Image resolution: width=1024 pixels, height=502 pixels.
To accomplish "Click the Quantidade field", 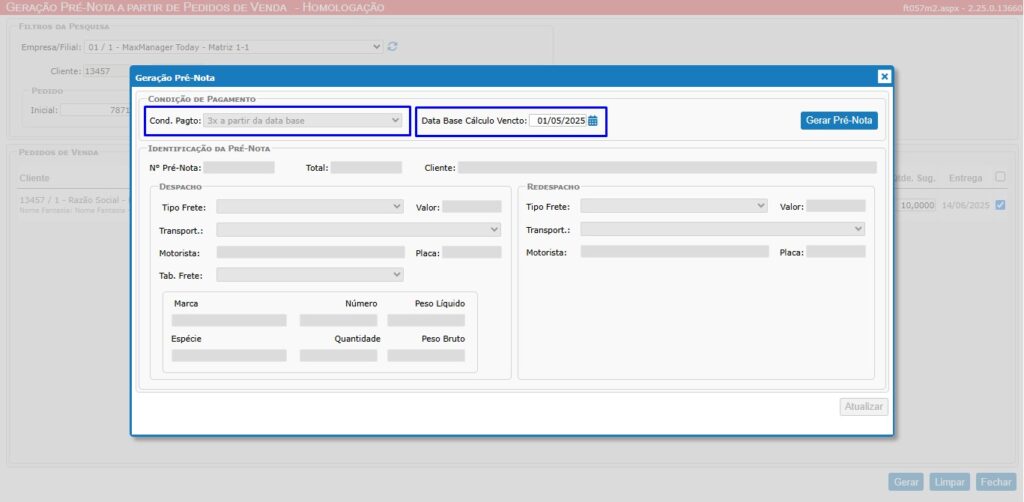I will 338,356.
